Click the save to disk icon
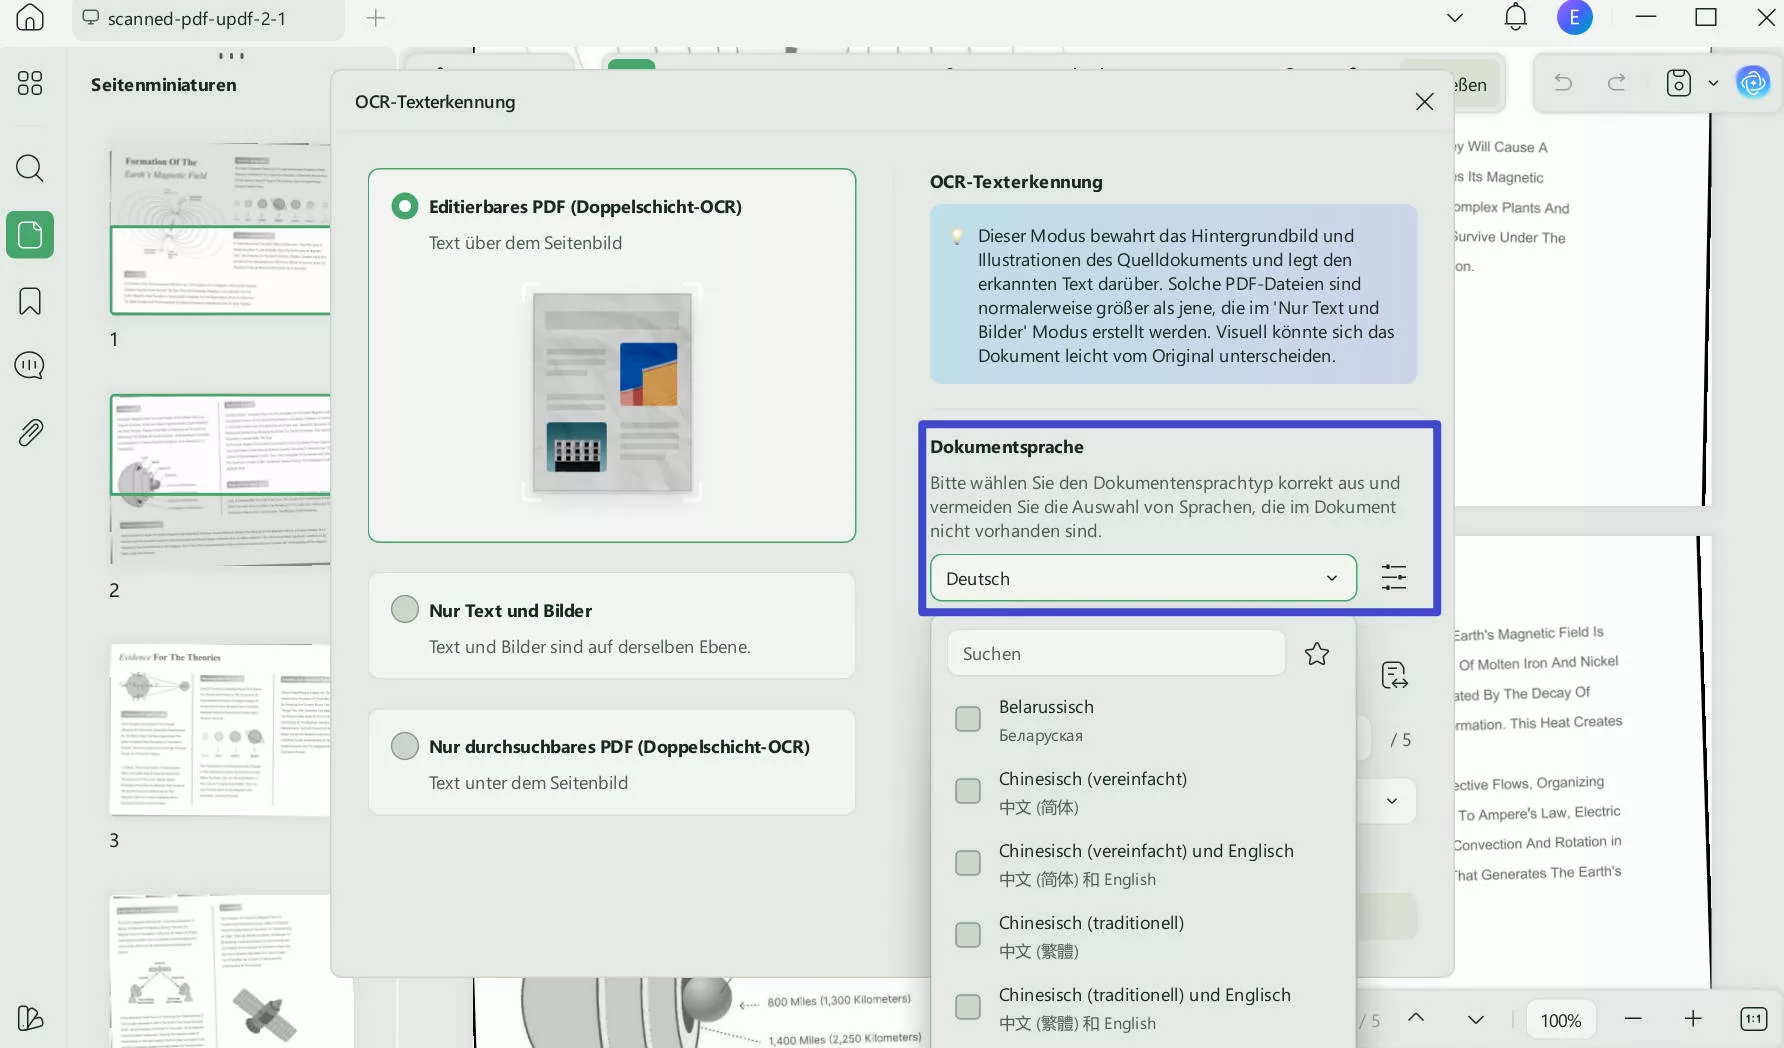 [x=1679, y=83]
